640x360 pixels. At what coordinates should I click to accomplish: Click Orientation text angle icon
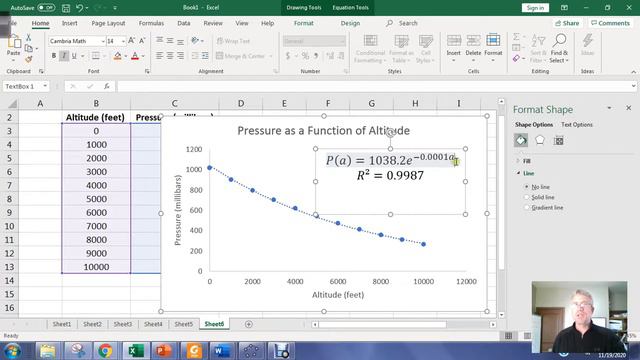click(196, 40)
